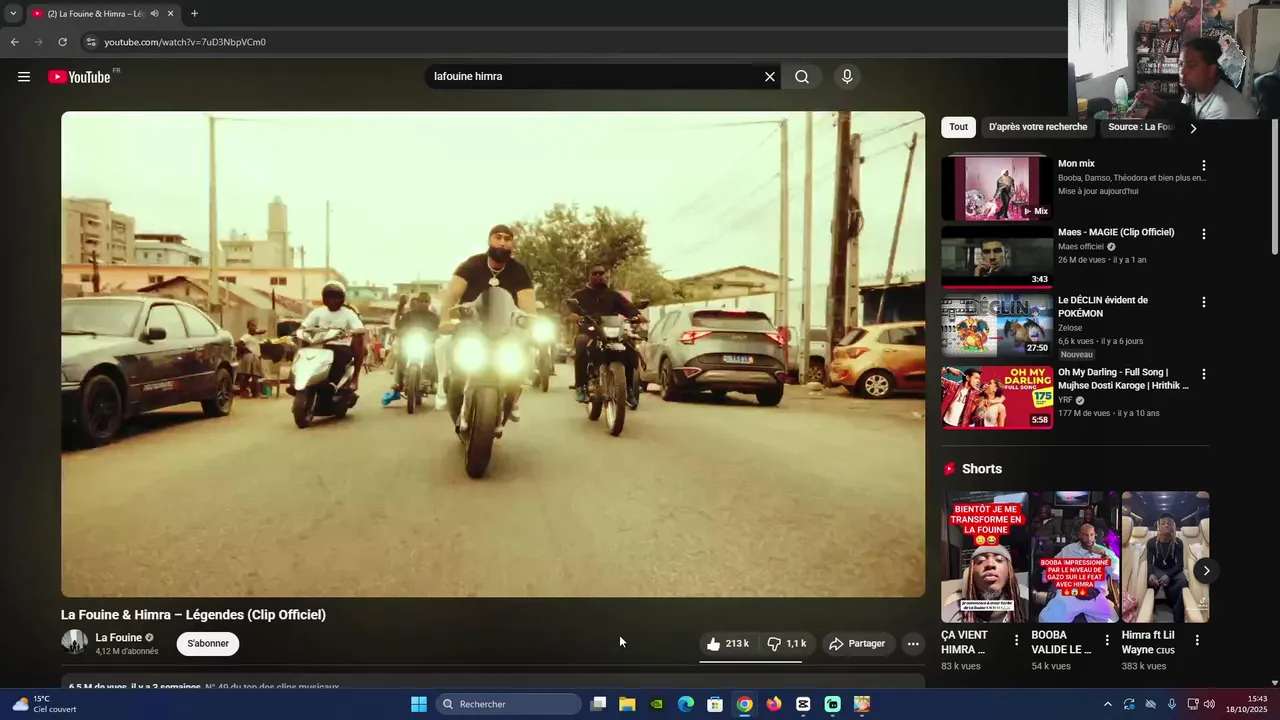Screen dimensions: 1280x720
Task: Open La Fouine channel avatar
Action: [75, 643]
